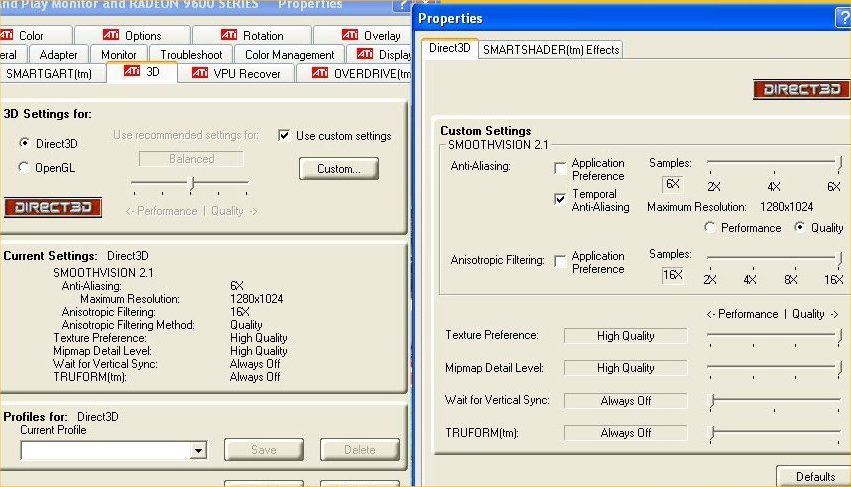Click the DIRECT3D logo in 3D settings panel
Image resolution: width=851 pixels, height=487 pixels.
pyautogui.click(x=53, y=207)
